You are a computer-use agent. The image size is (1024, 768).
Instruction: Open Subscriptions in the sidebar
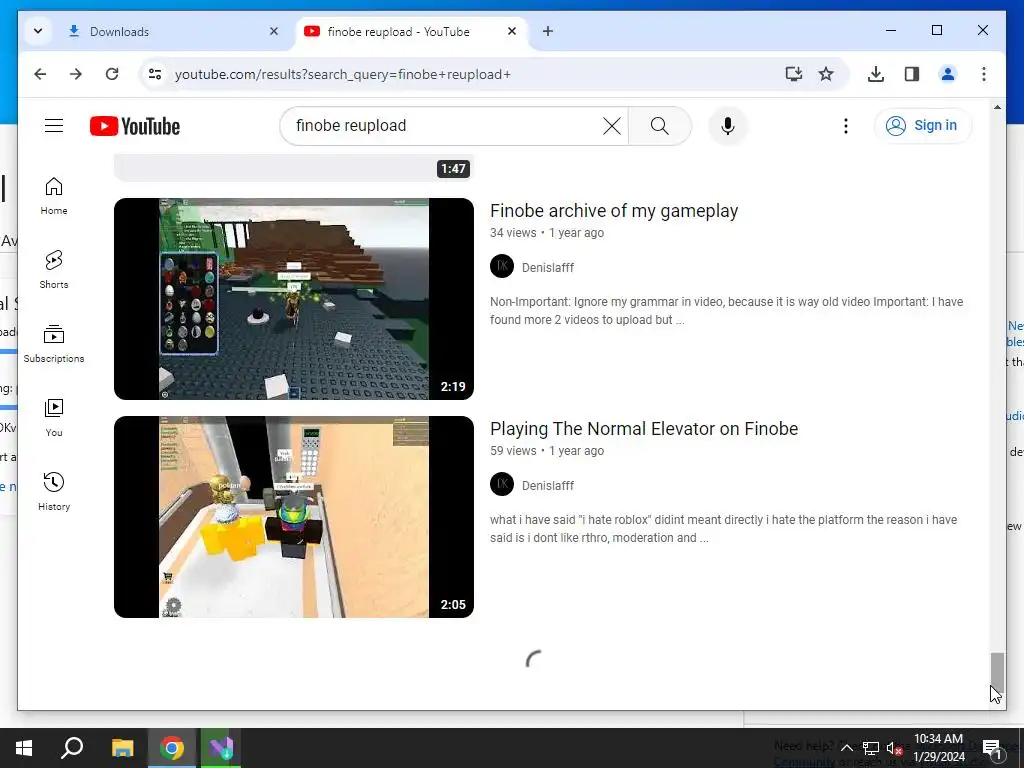click(x=54, y=344)
